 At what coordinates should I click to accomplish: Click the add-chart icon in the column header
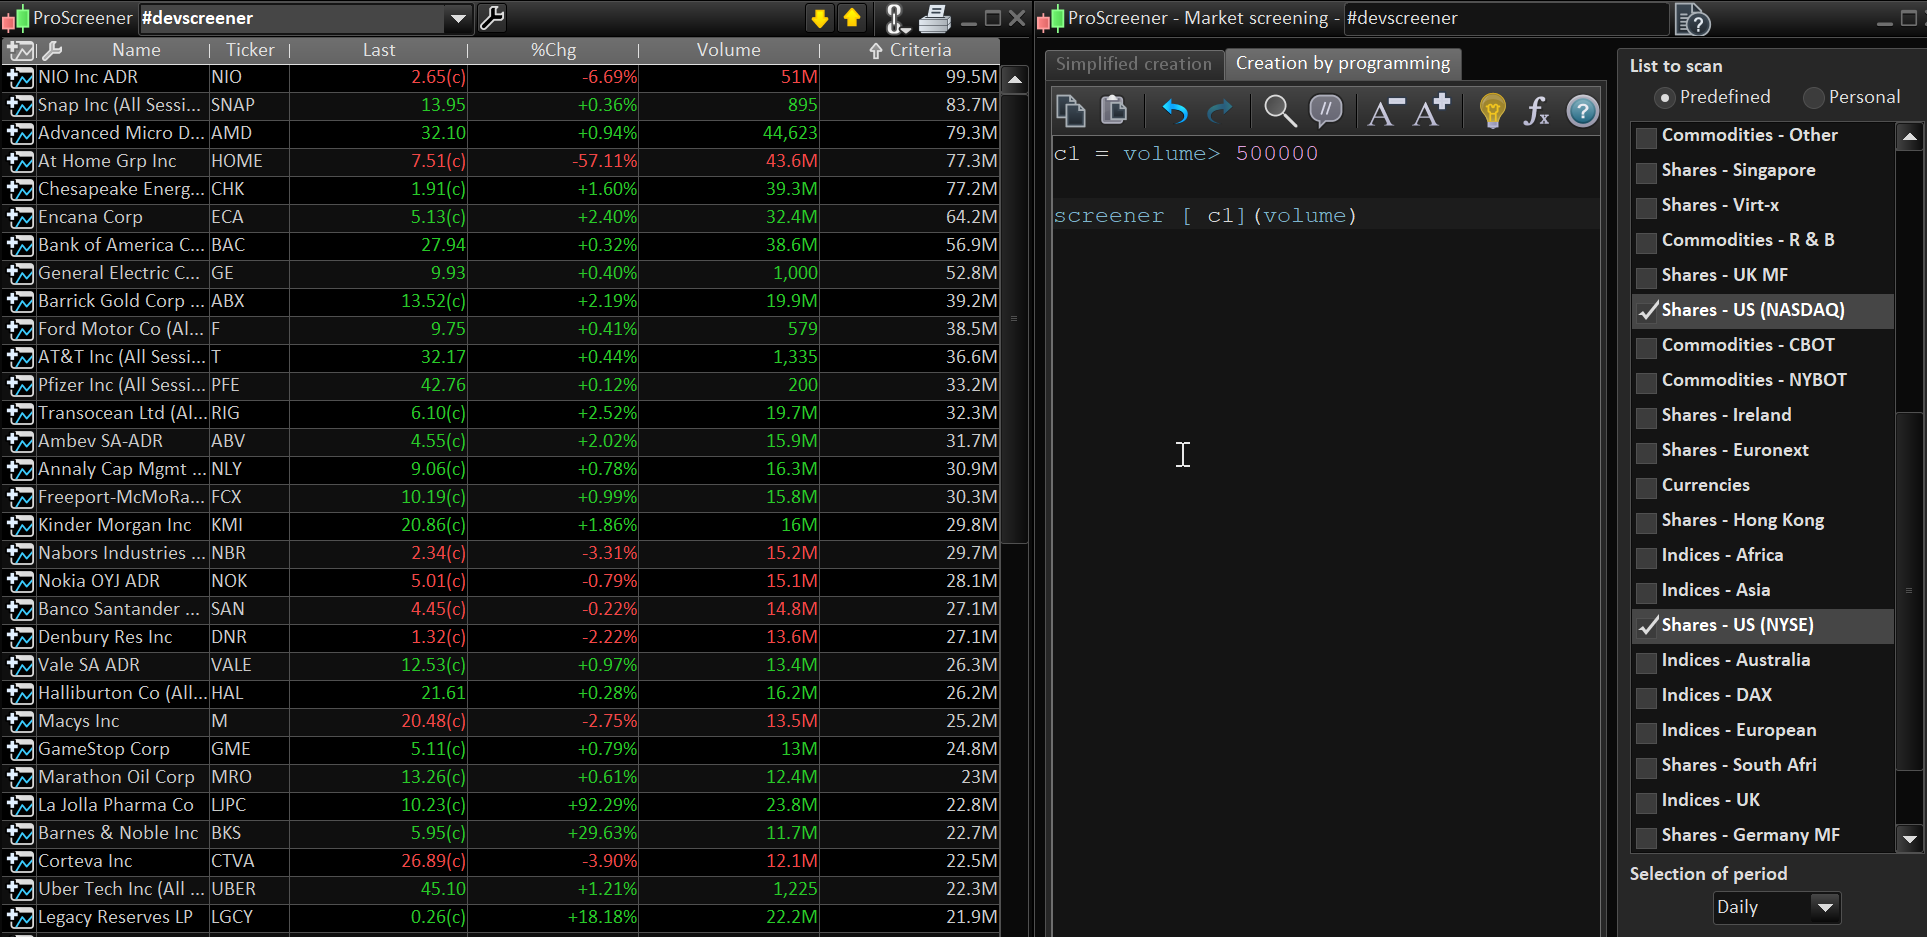(x=20, y=50)
